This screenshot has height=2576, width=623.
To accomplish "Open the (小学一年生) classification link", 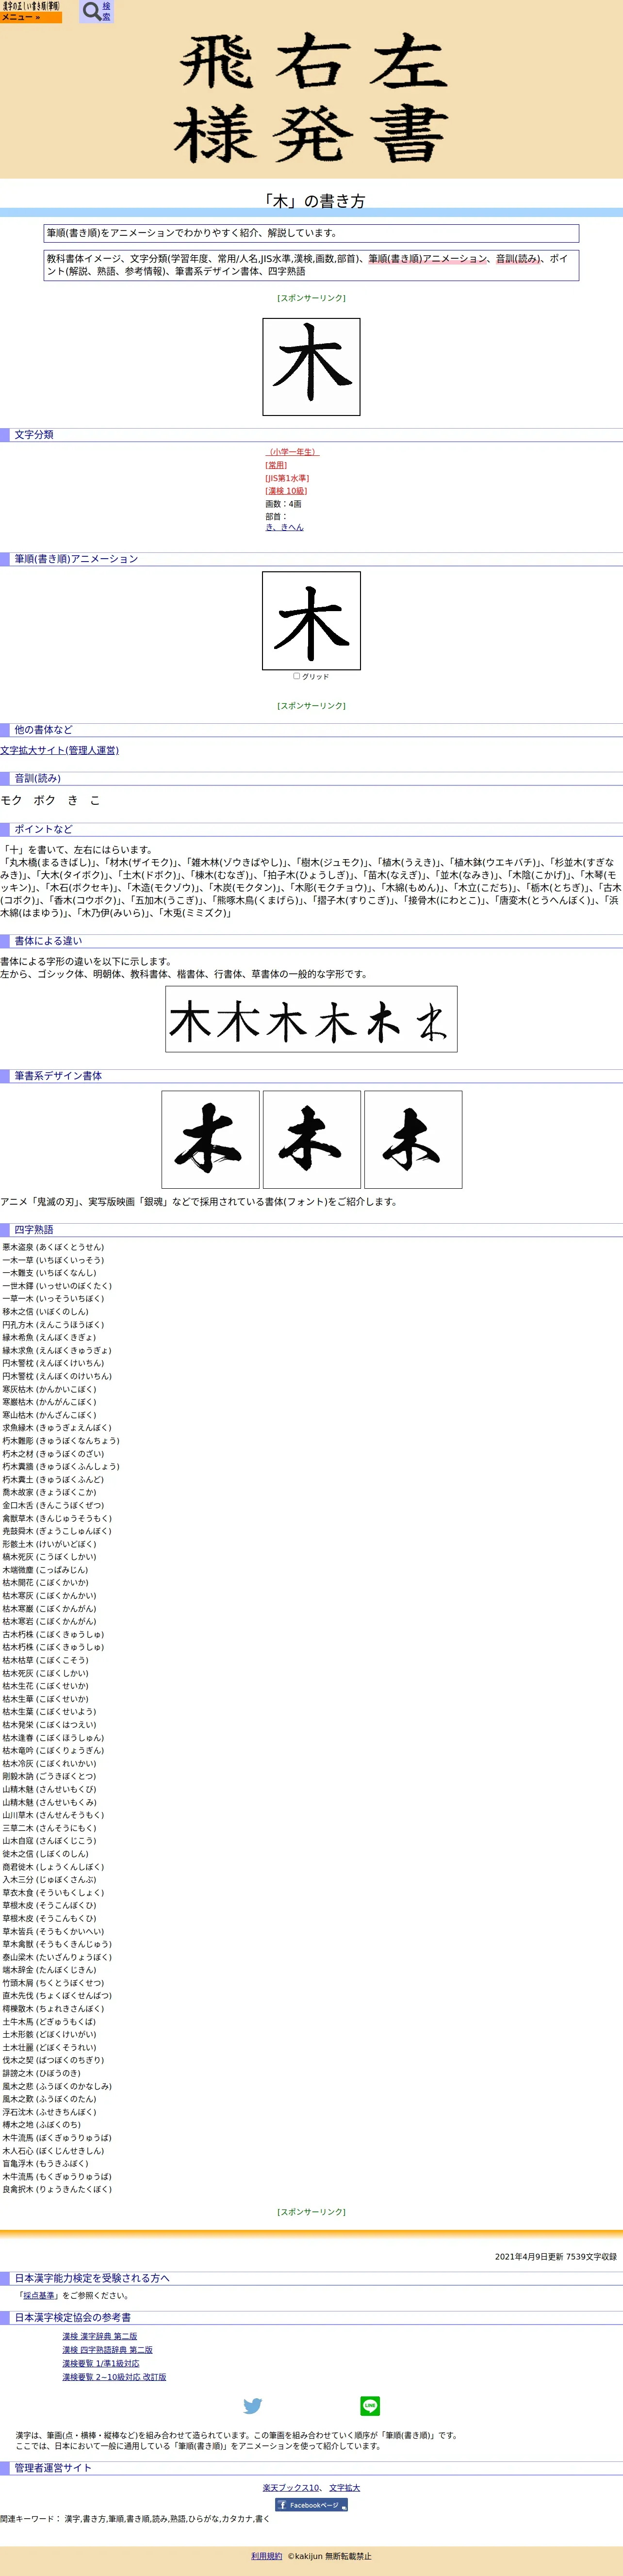I will pyautogui.click(x=292, y=452).
